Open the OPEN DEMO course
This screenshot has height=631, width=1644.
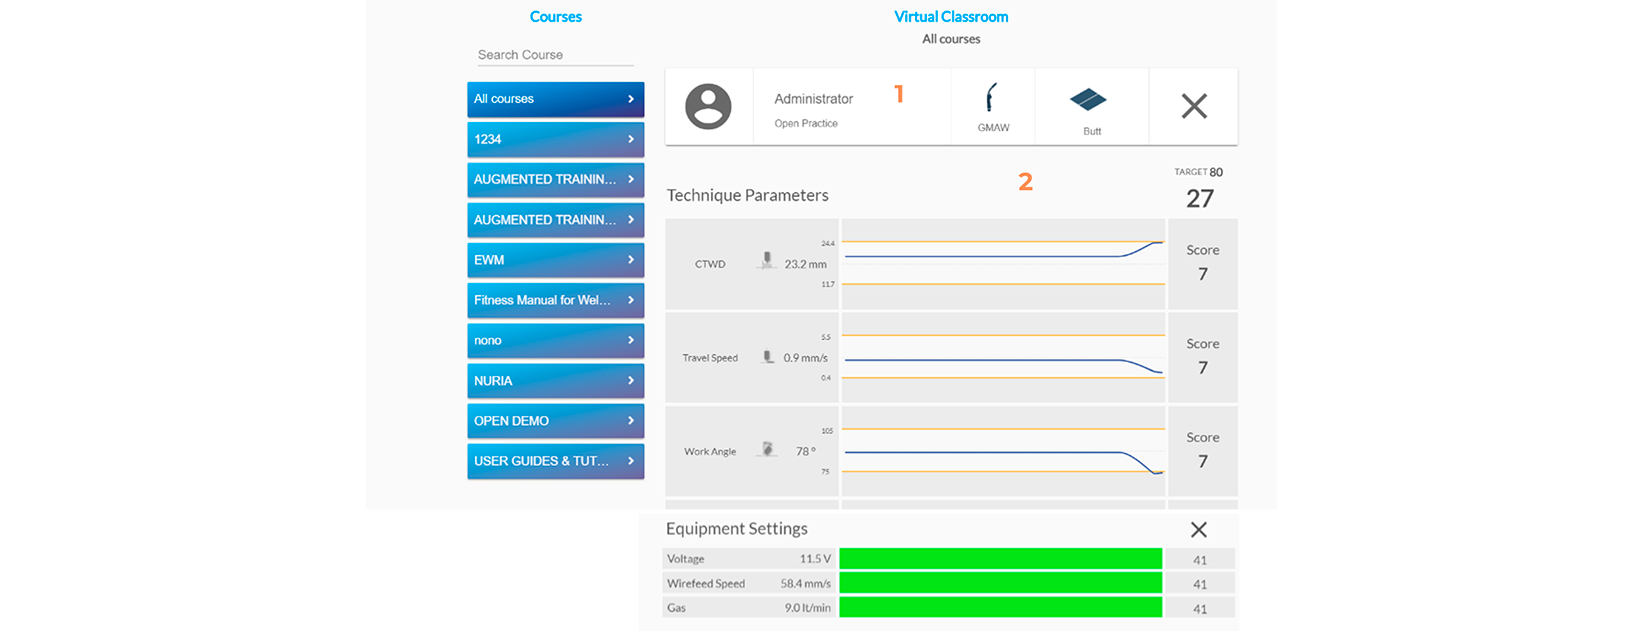[x=555, y=421]
